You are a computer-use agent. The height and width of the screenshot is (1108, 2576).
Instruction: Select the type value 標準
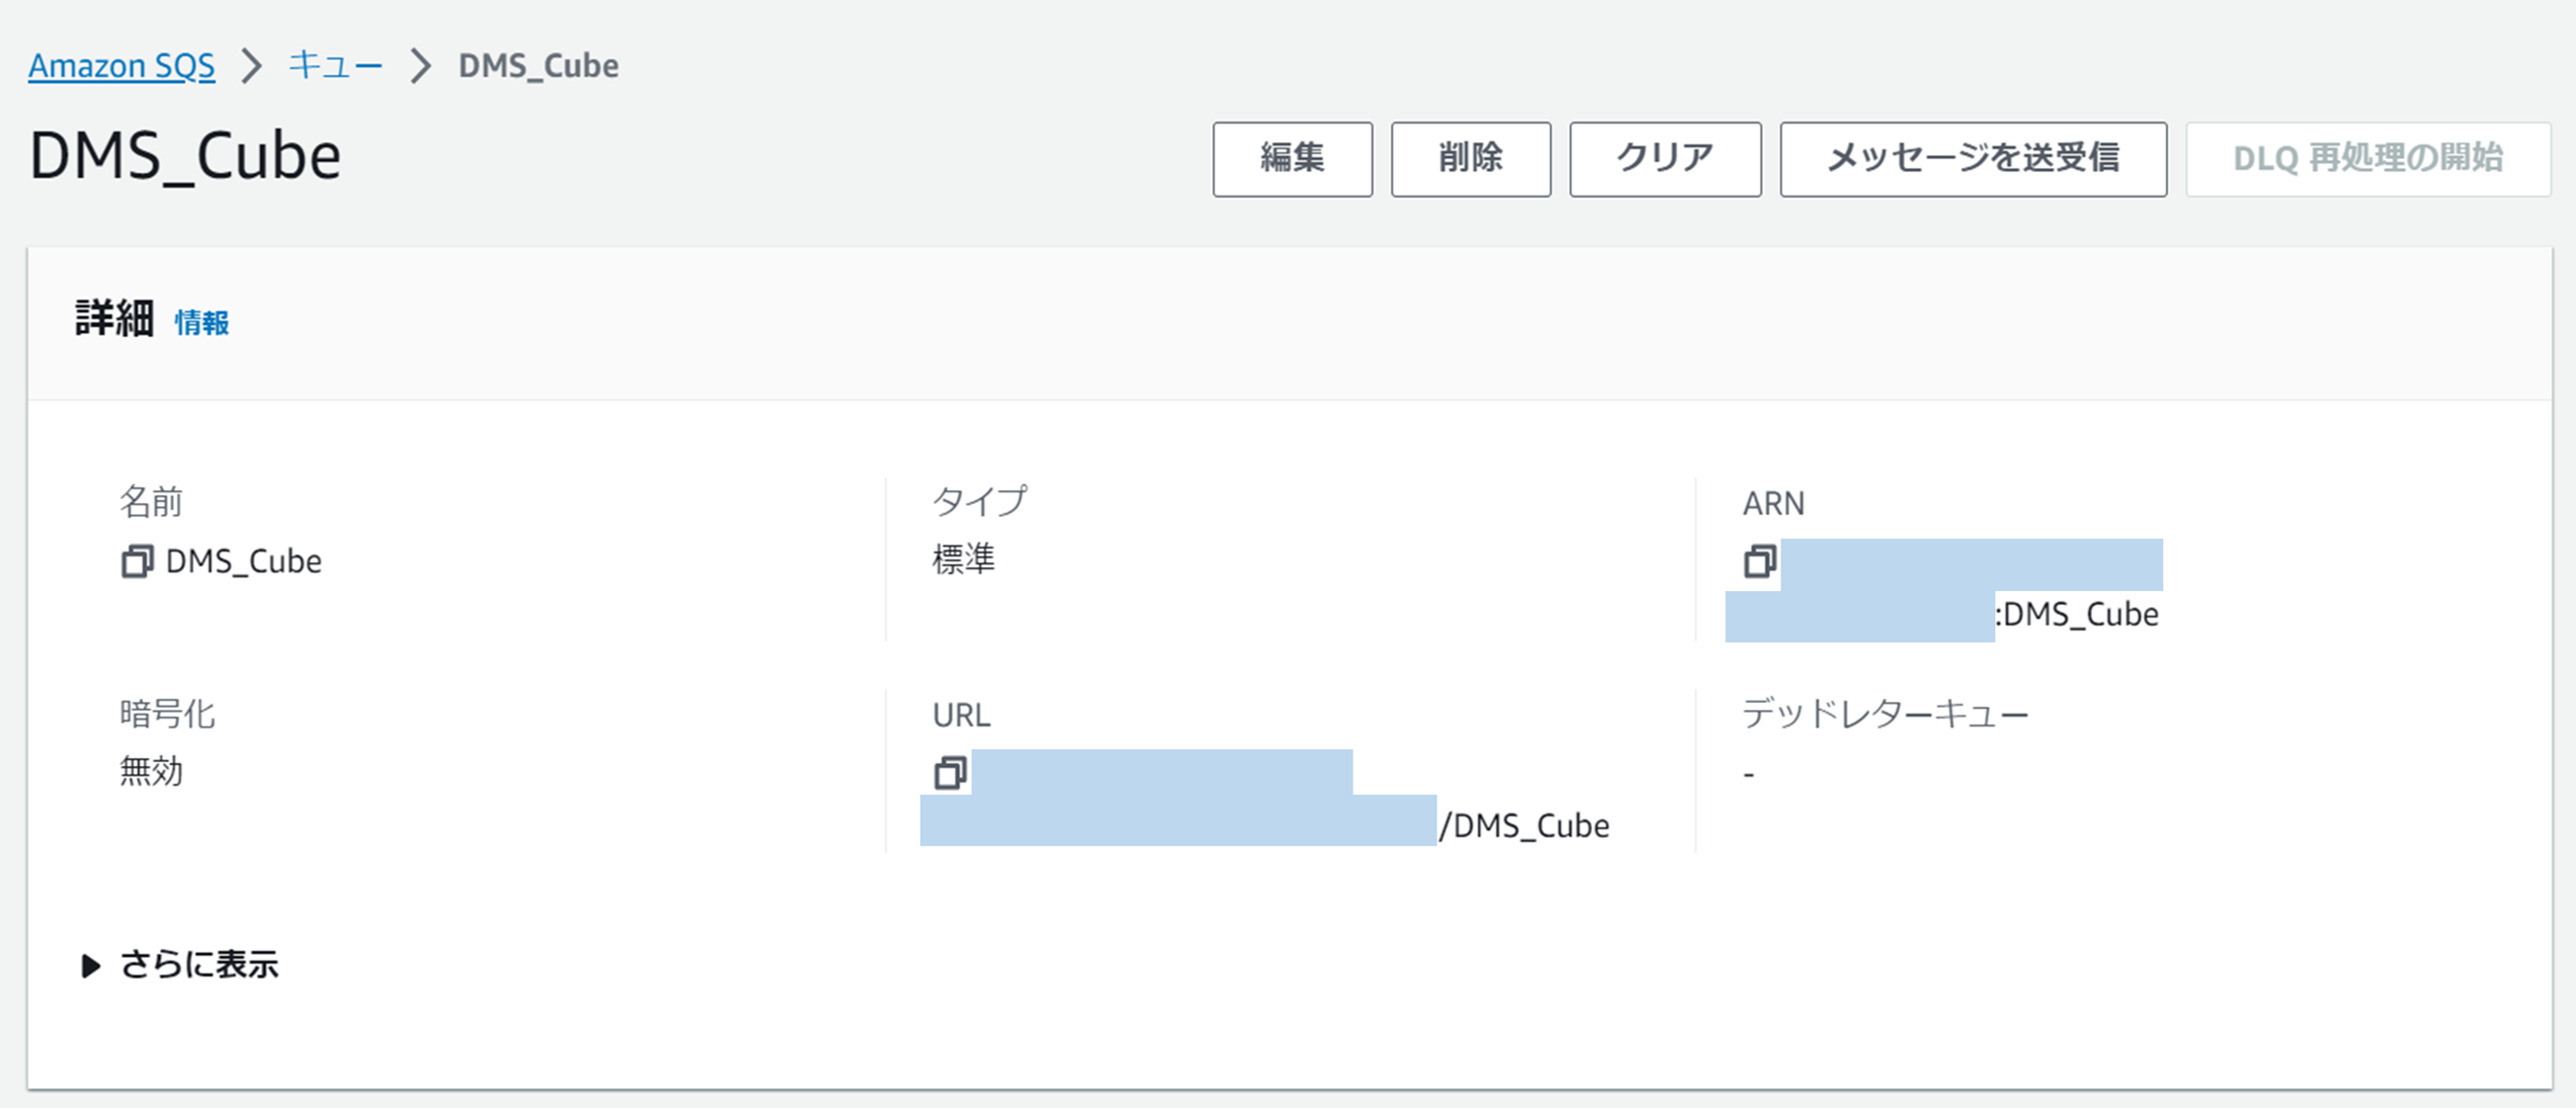963,559
